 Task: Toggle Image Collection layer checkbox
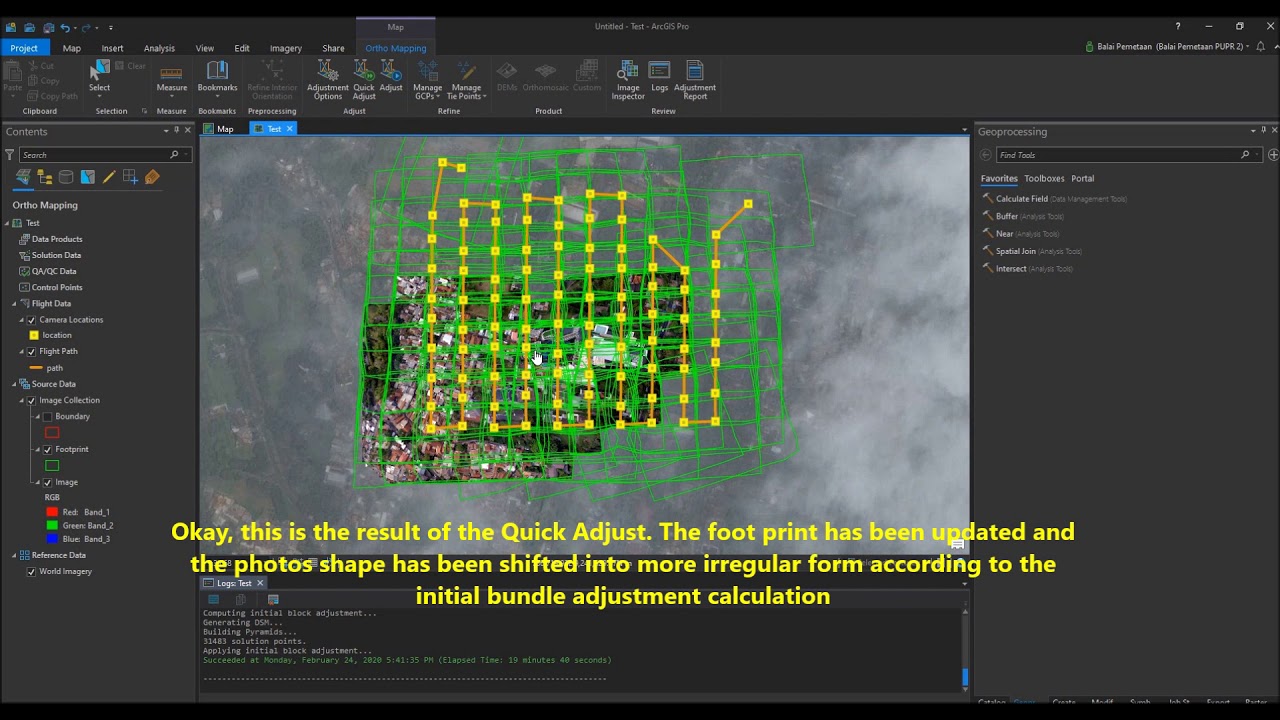tap(31, 401)
